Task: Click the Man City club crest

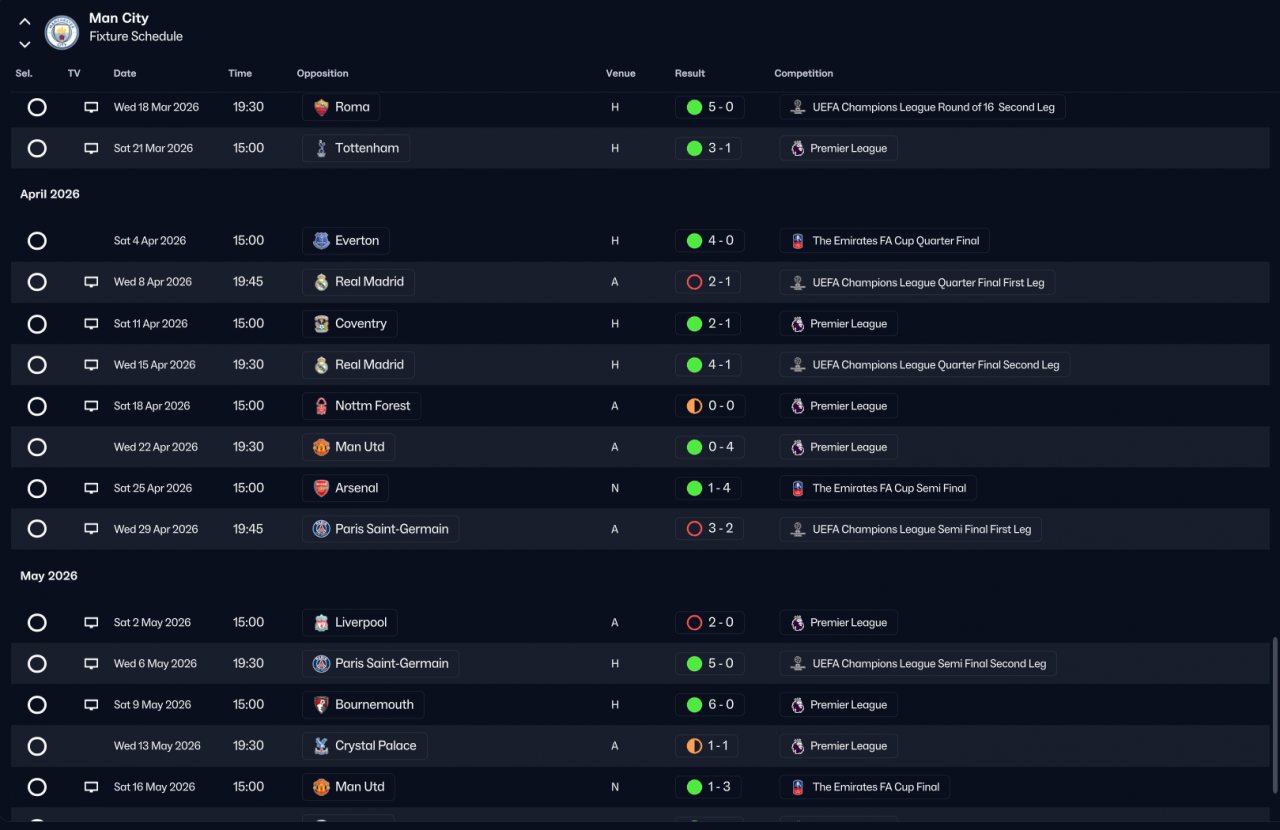Action: (62, 32)
